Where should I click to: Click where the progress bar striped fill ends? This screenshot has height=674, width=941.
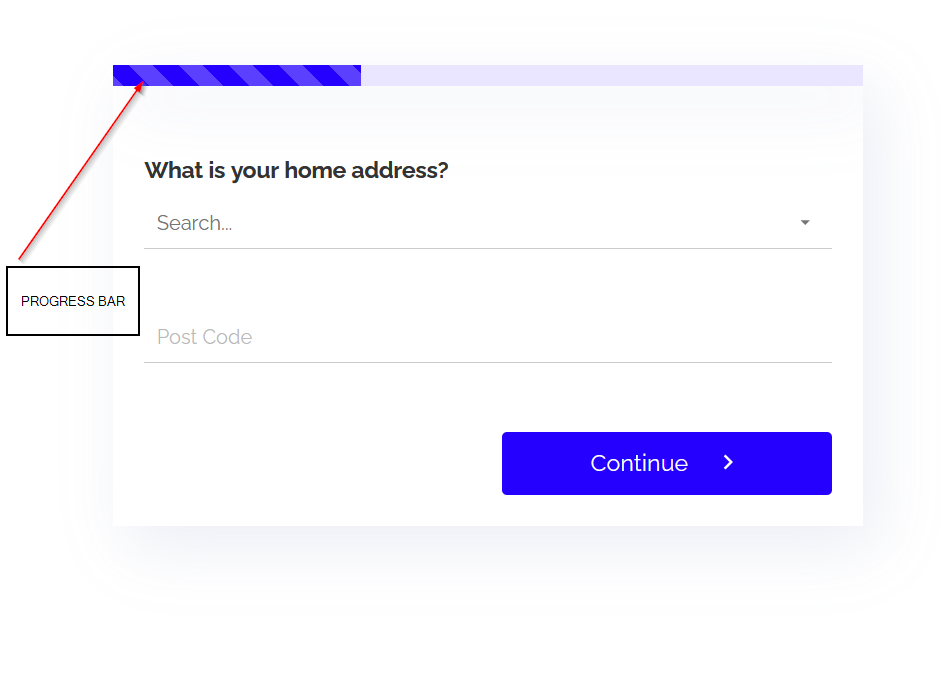coord(359,76)
